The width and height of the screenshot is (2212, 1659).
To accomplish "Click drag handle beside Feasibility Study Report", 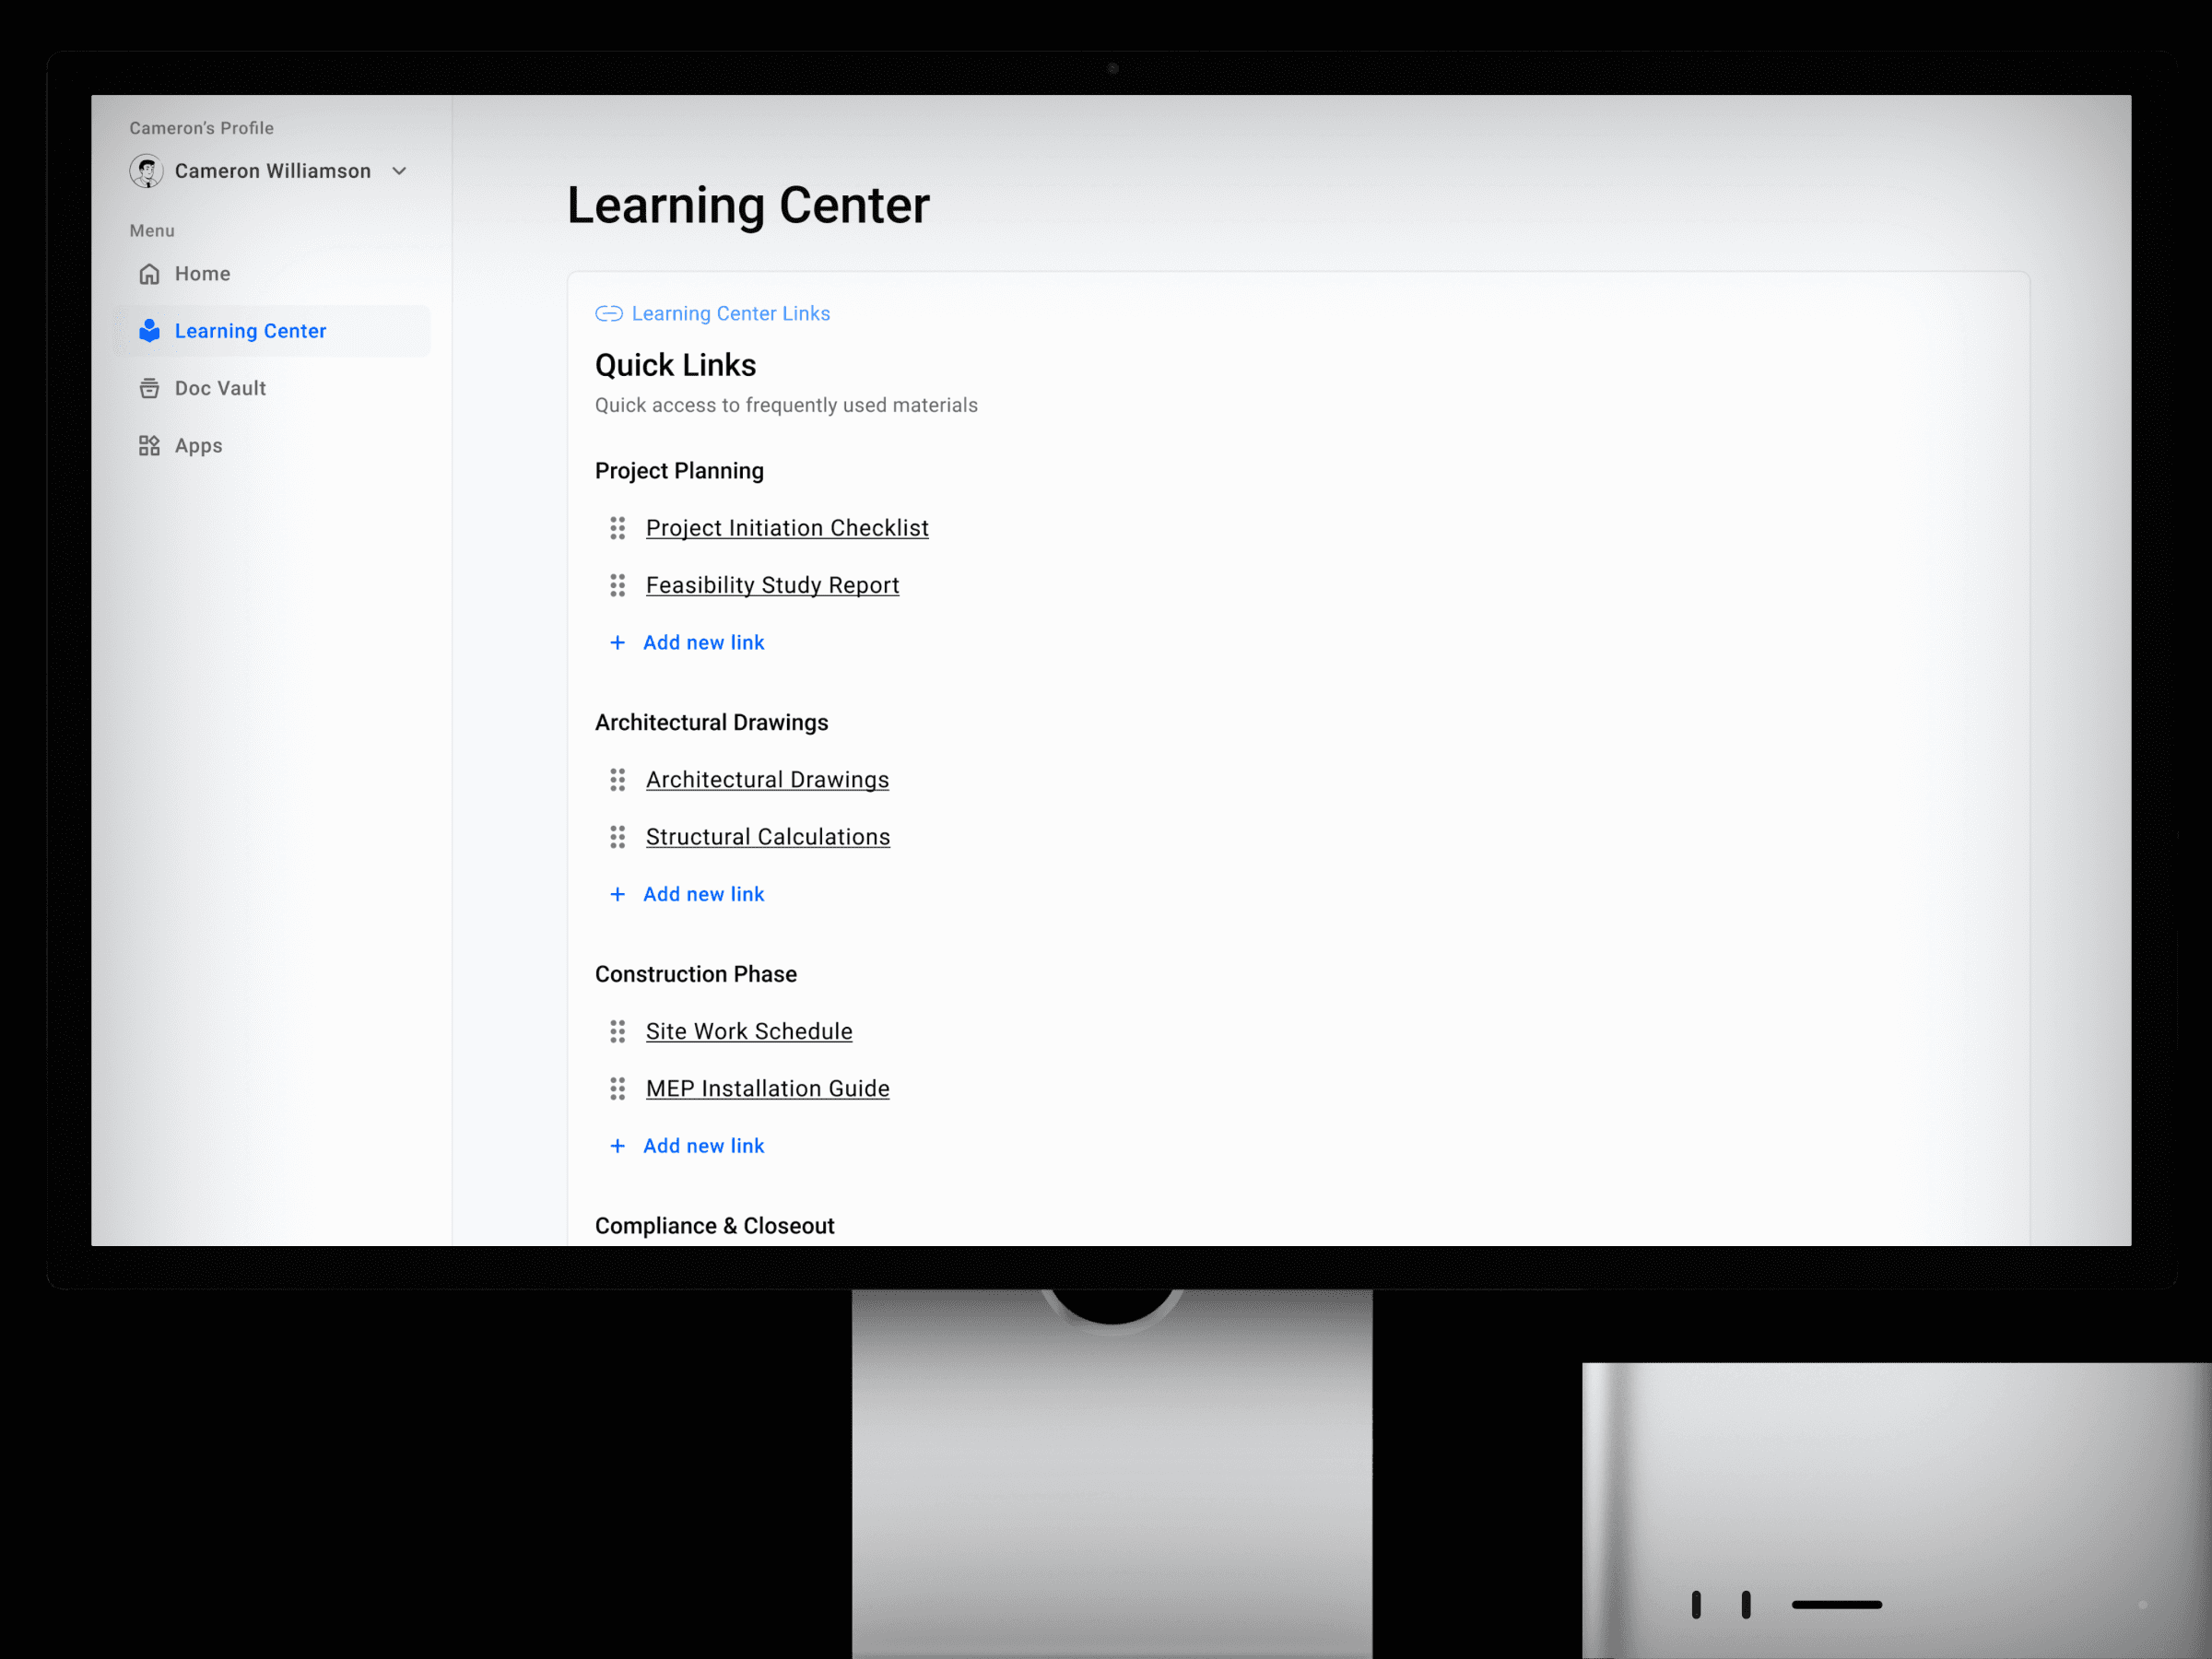I will pyautogui.click(x=617, y=585).
